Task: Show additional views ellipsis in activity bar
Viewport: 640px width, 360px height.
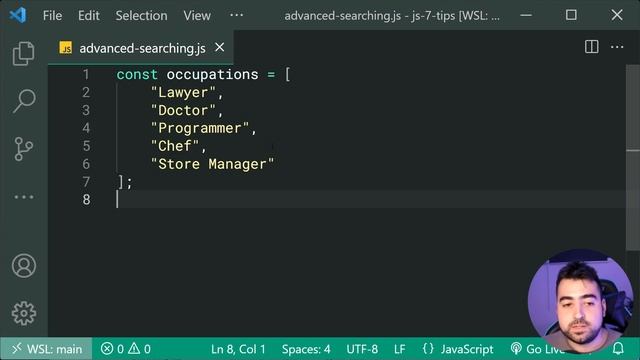Action: click(24, 197)
